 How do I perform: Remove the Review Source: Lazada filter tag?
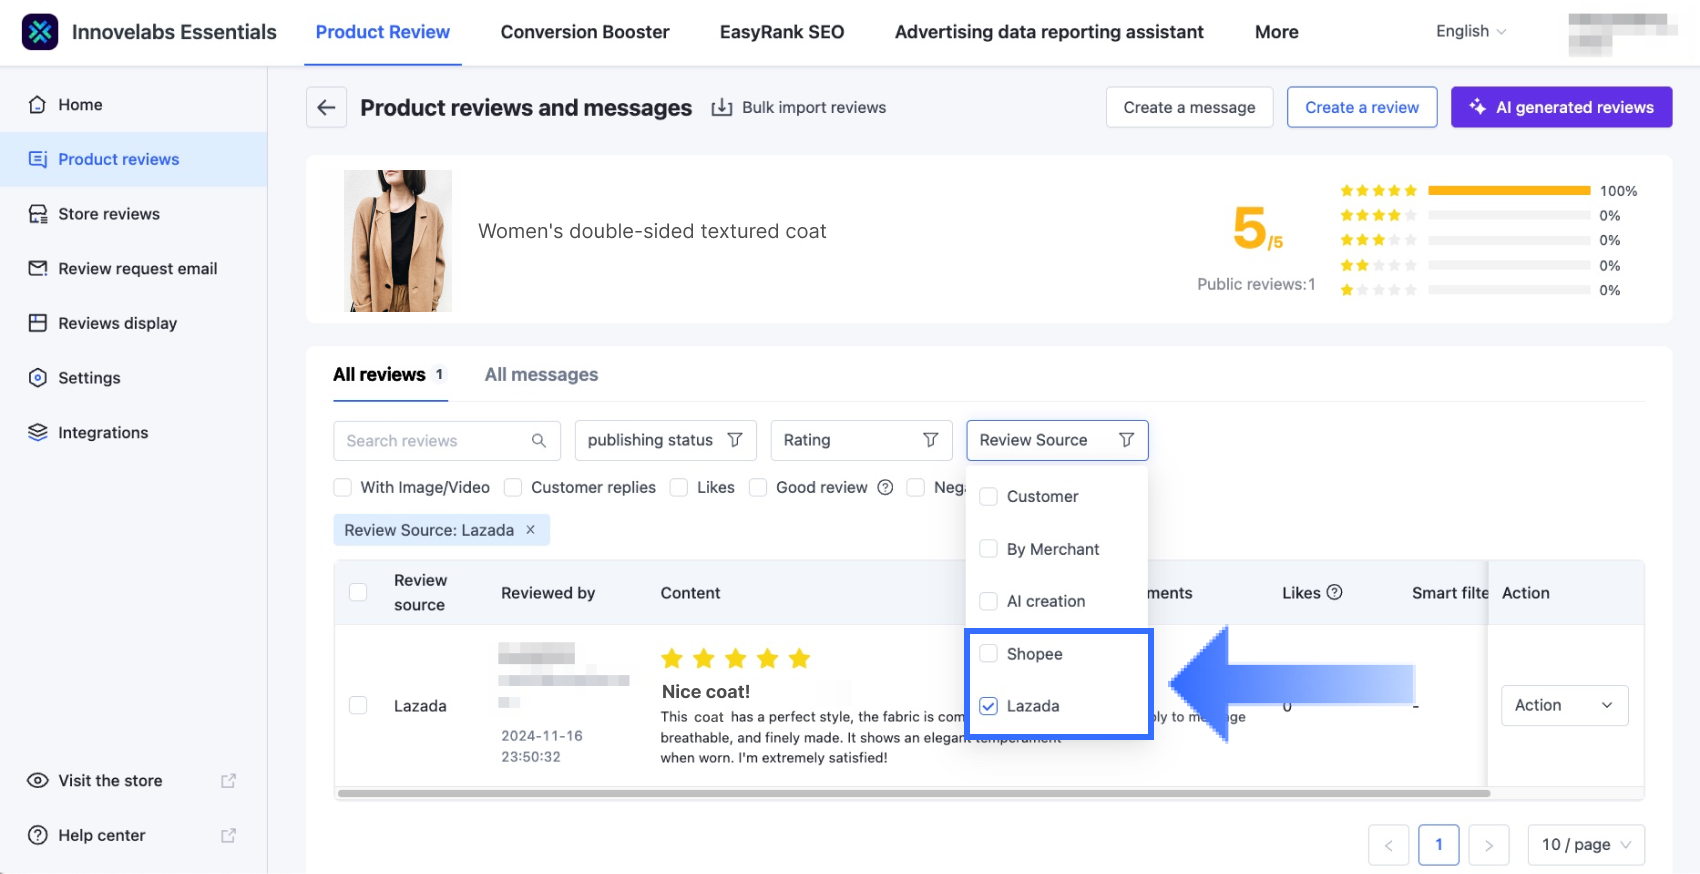pos(531,530)
